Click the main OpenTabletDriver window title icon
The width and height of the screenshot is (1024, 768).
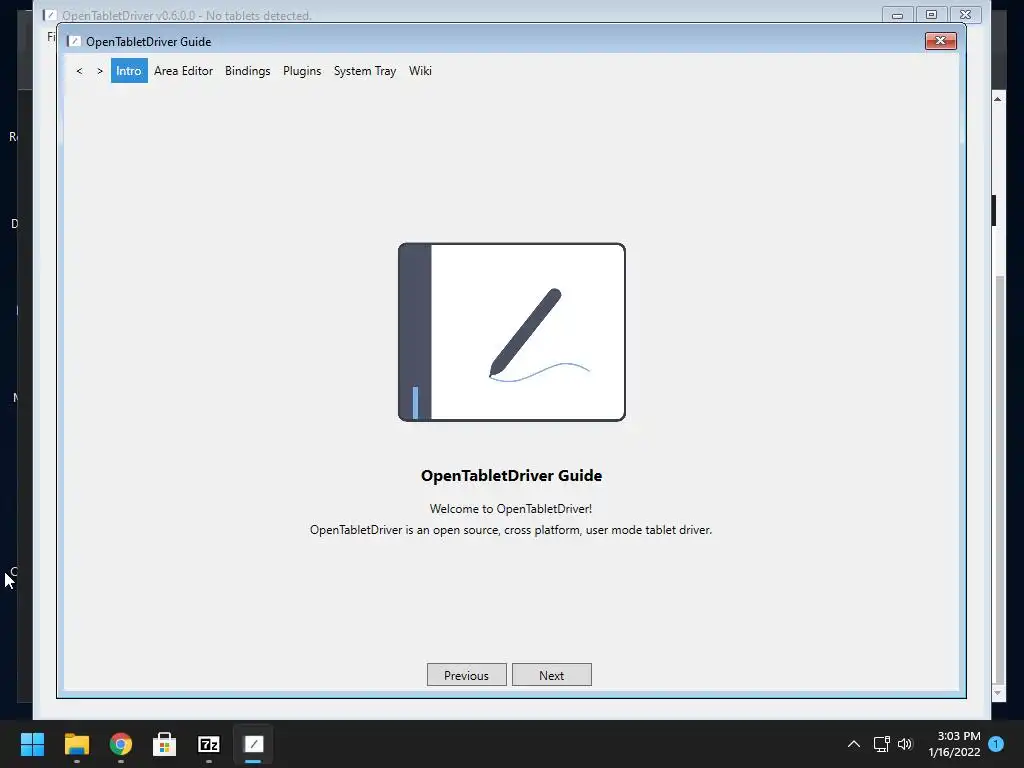click(x=50, y=15)
